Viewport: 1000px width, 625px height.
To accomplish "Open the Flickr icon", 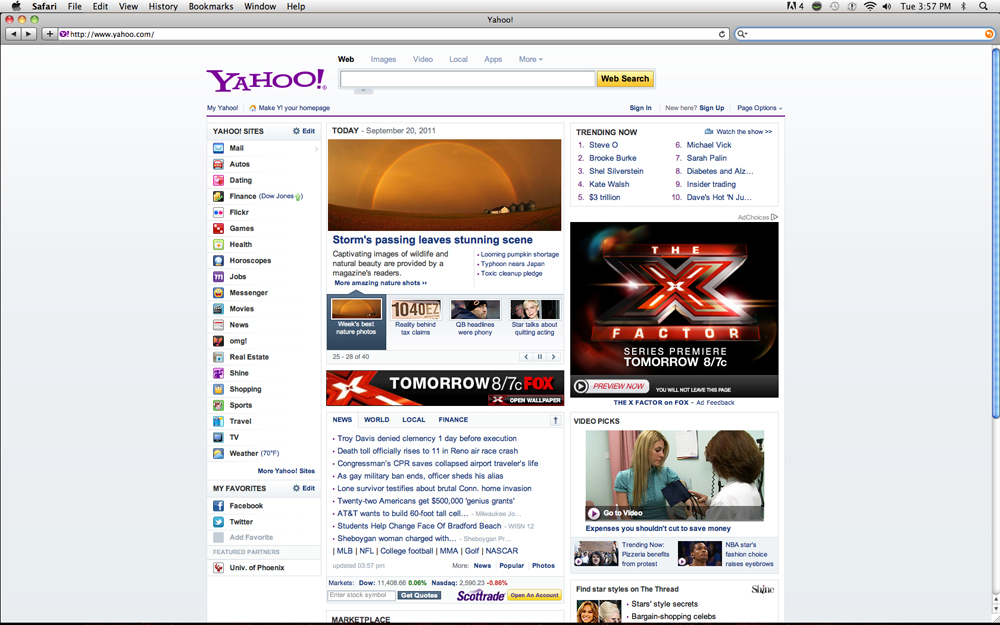I will click(x=218, y=212).
